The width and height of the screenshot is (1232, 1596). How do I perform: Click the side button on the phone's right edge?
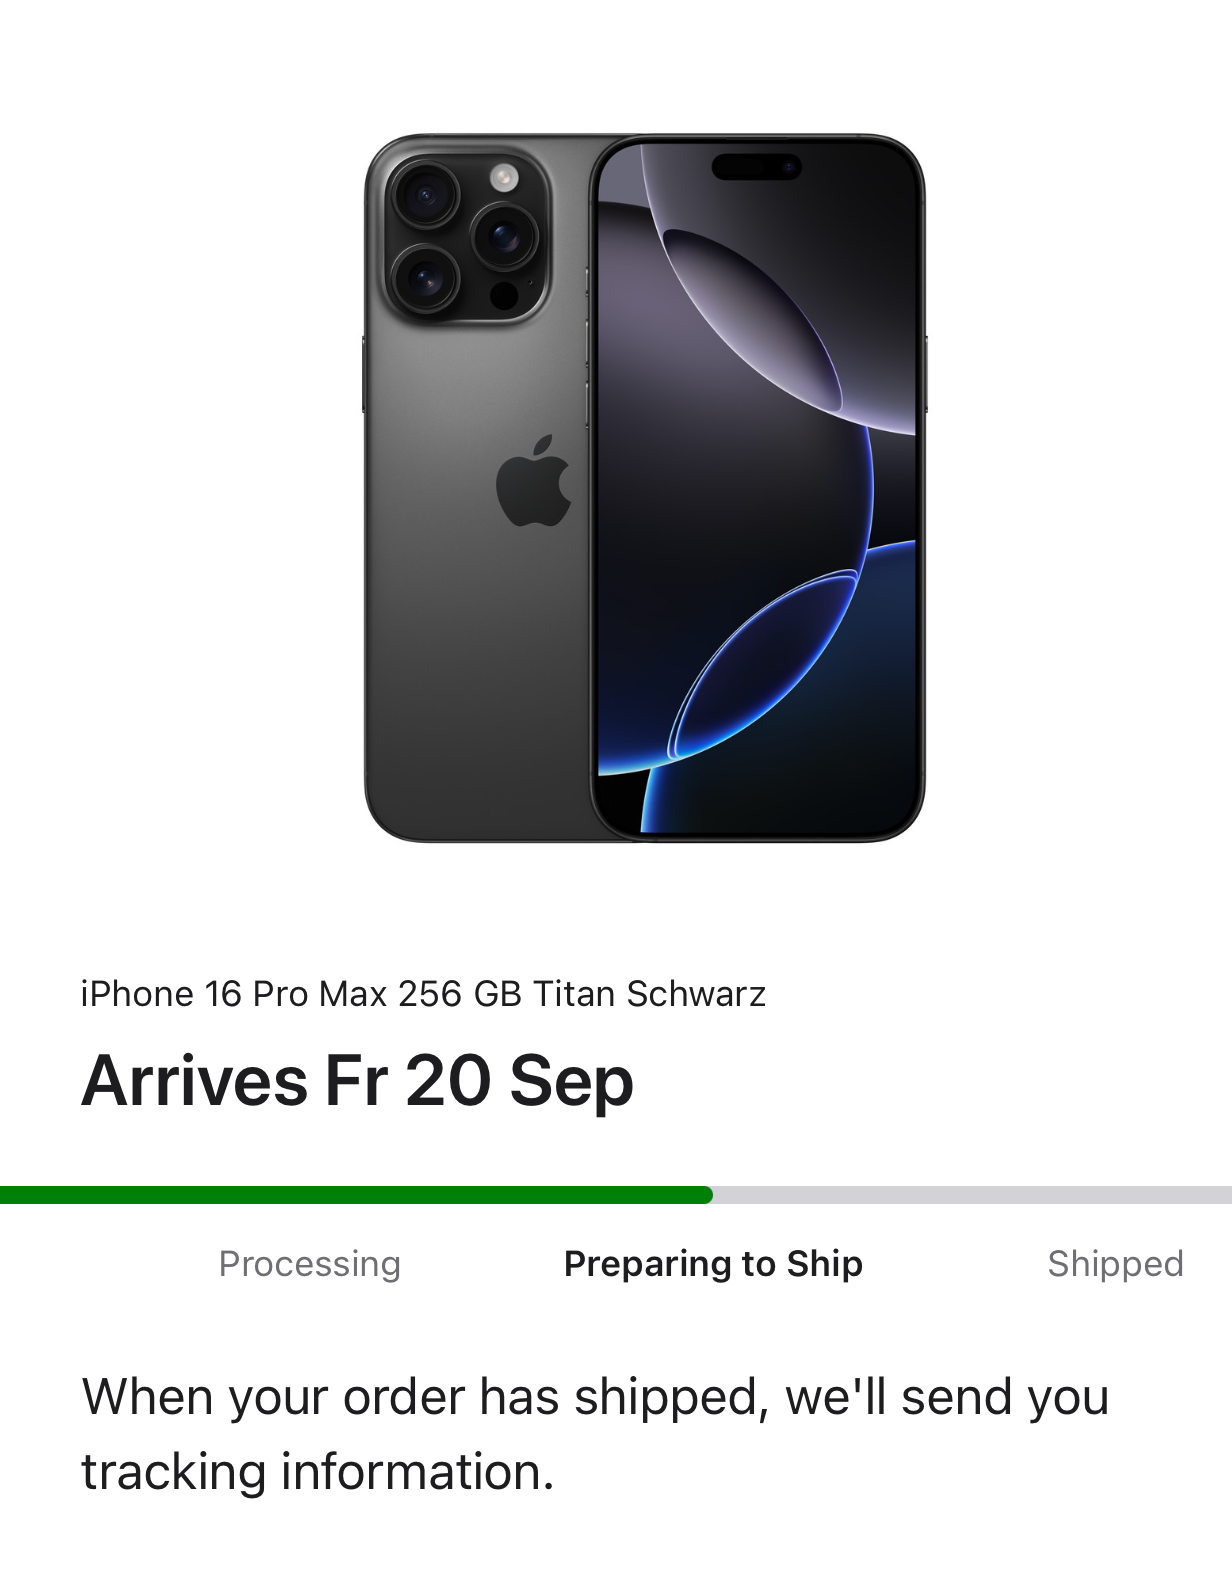[925, 373]
